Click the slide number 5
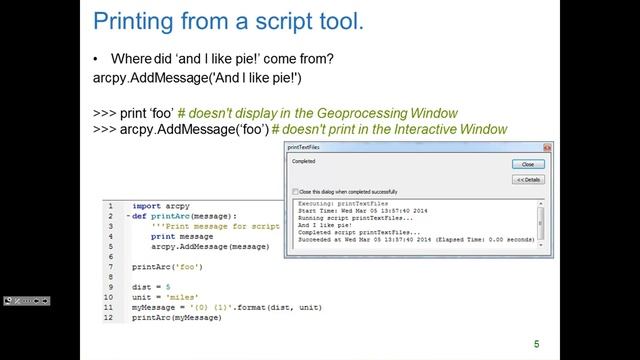 click(536, 344)
